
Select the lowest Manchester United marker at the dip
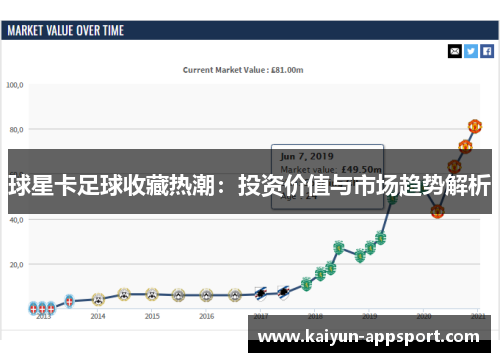[437, 211]
